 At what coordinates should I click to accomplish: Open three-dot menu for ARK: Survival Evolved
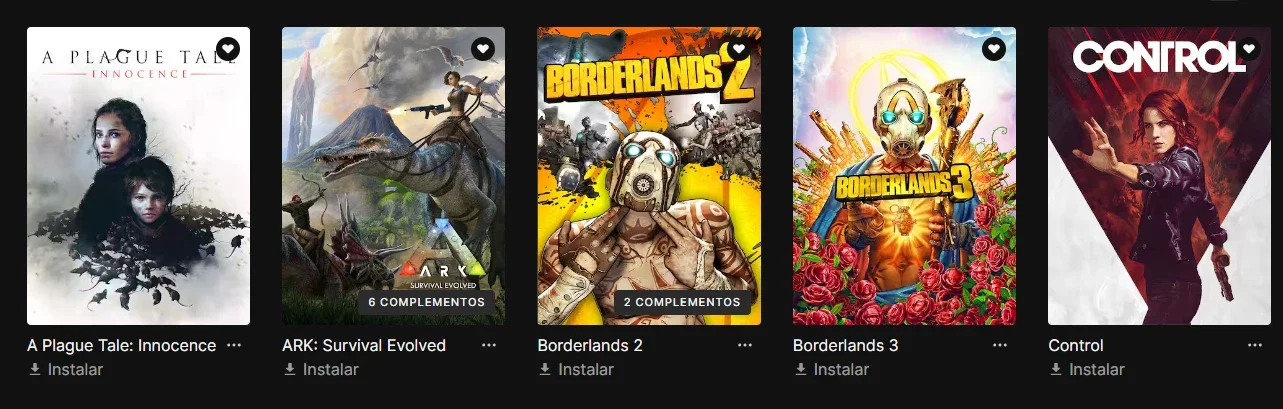click(x=489, y=345)
